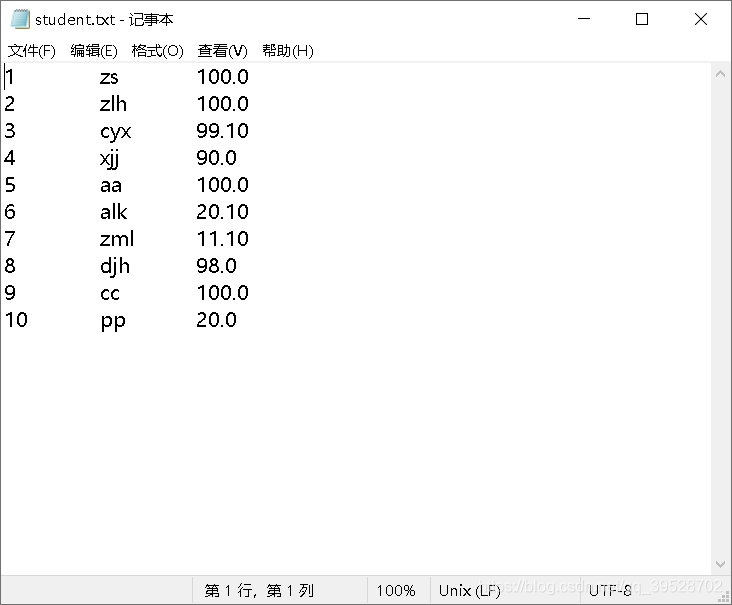Click the Notepad icon in title bar
Image resolution: width=732 pixels, height=605 pixels.
click(x=20, y=19)
